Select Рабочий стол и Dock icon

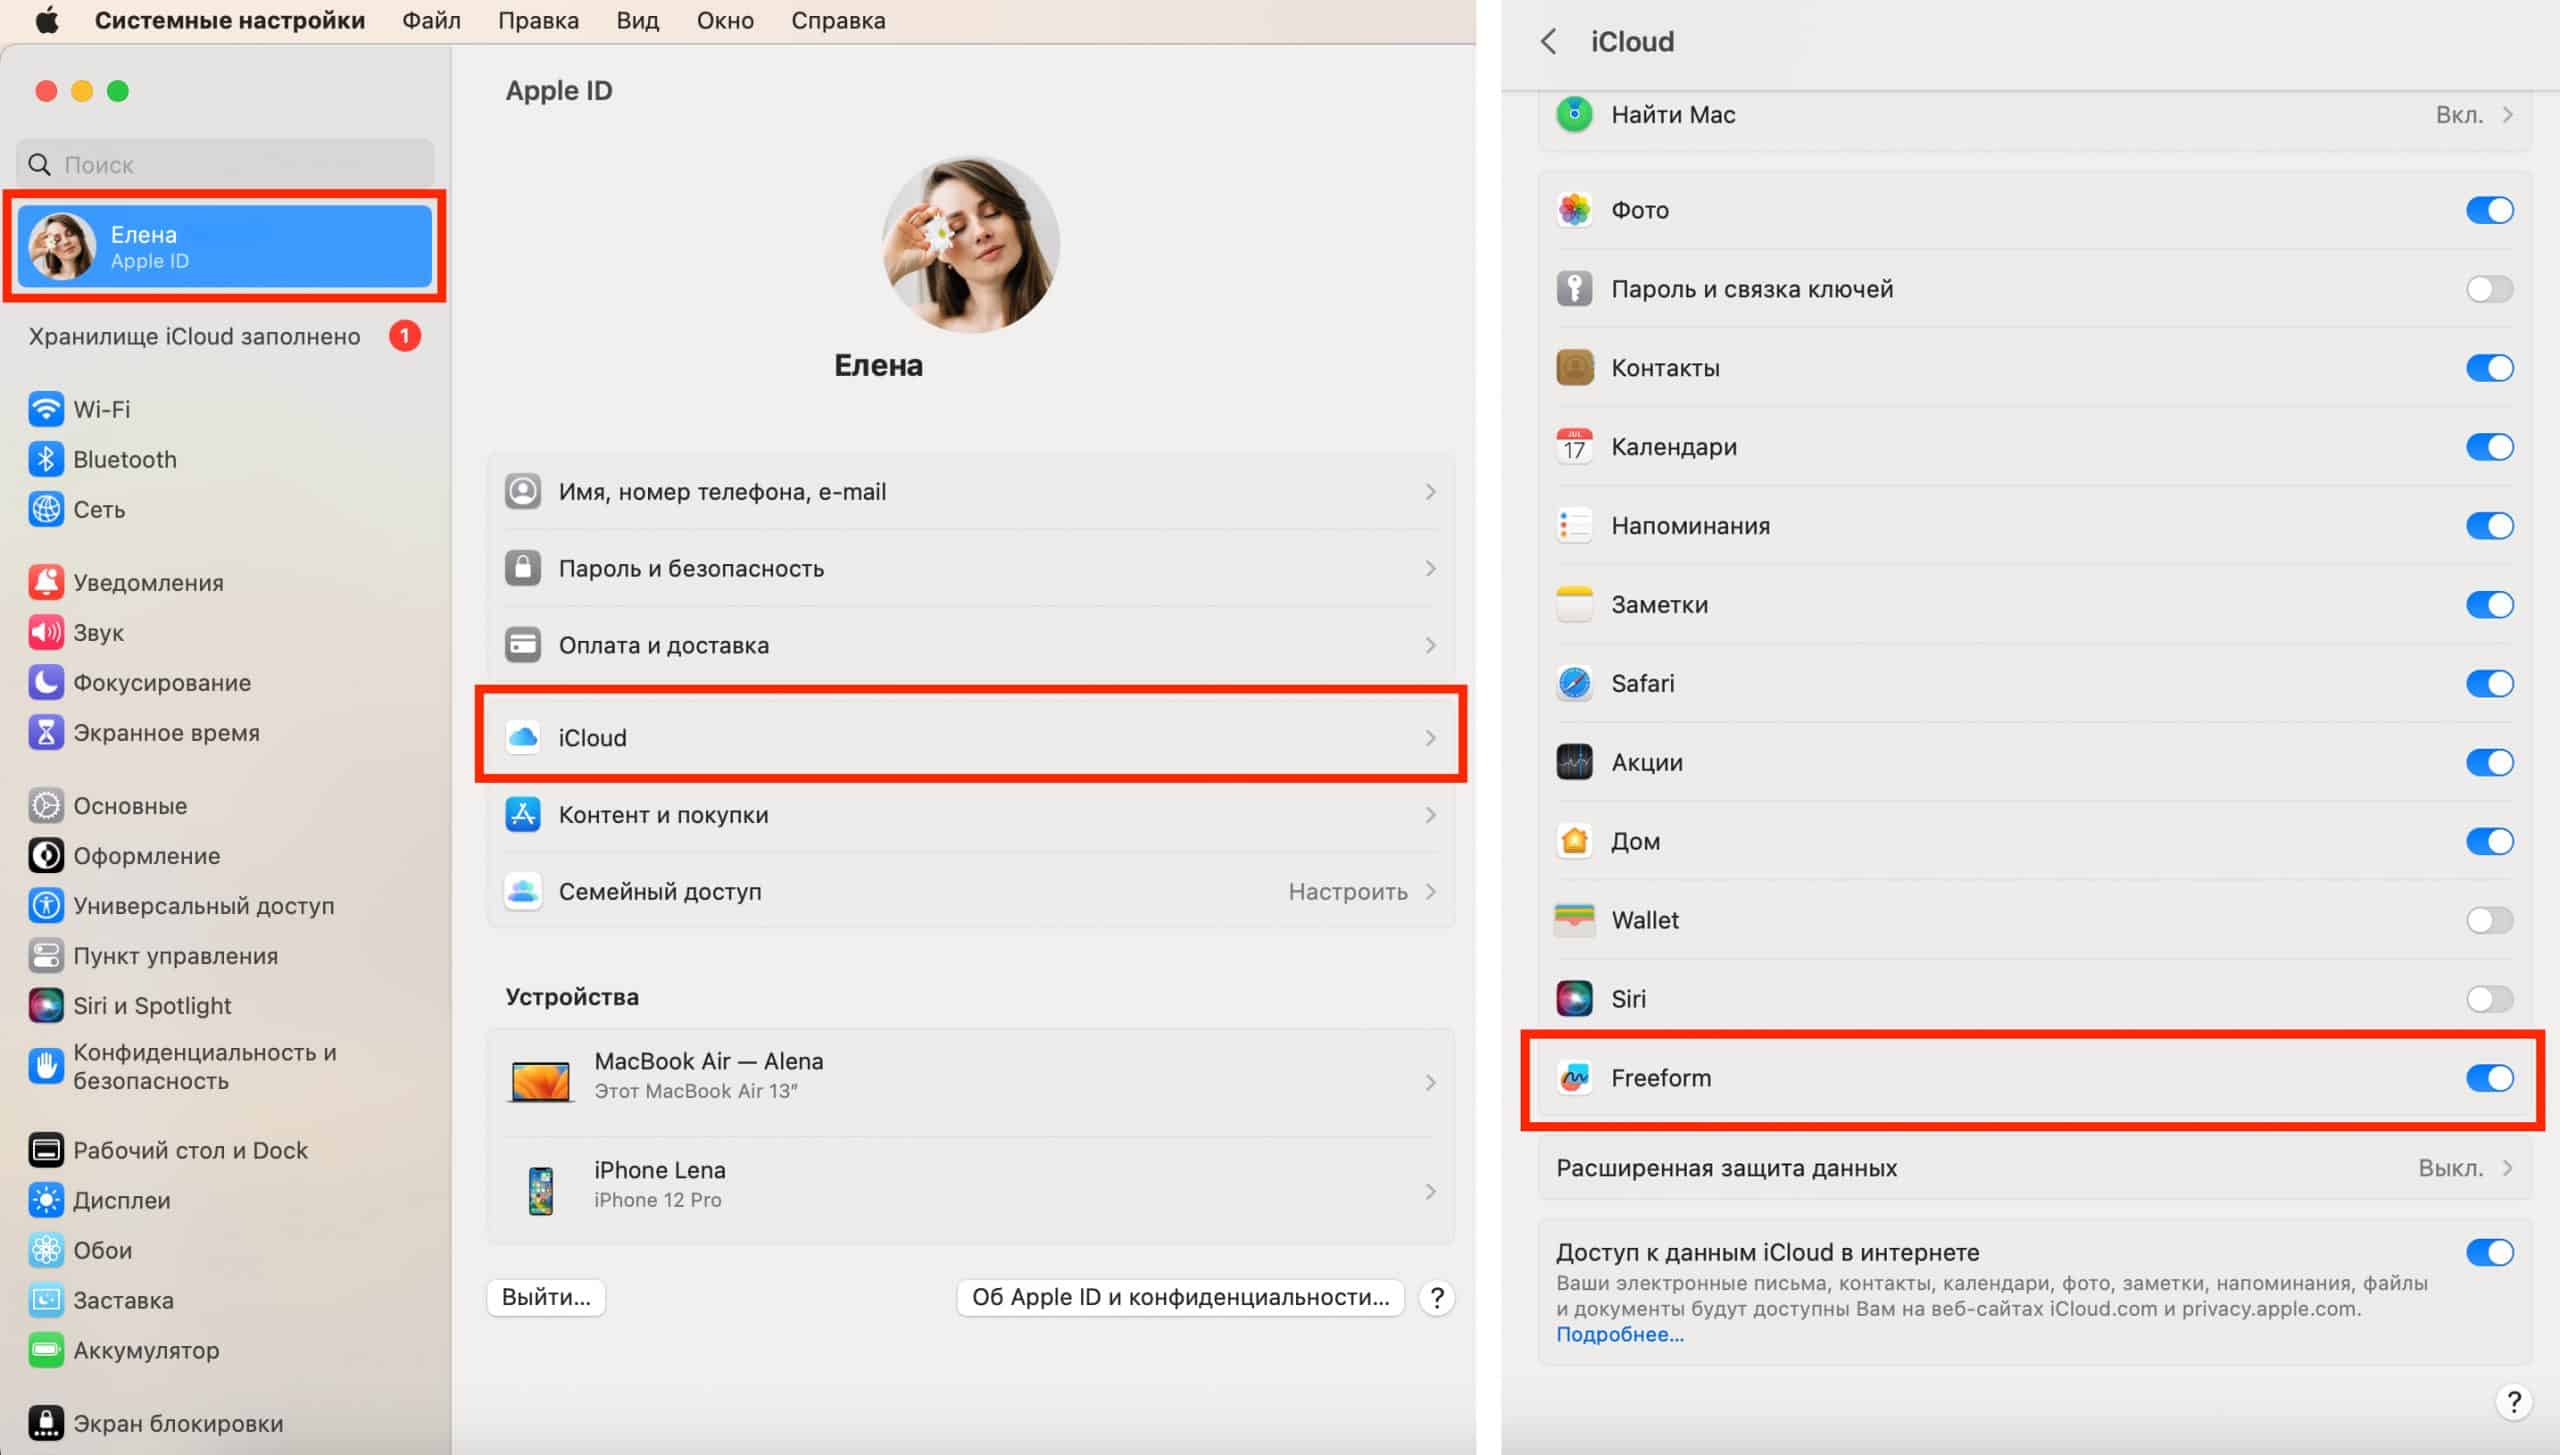tap(46, 1150)
